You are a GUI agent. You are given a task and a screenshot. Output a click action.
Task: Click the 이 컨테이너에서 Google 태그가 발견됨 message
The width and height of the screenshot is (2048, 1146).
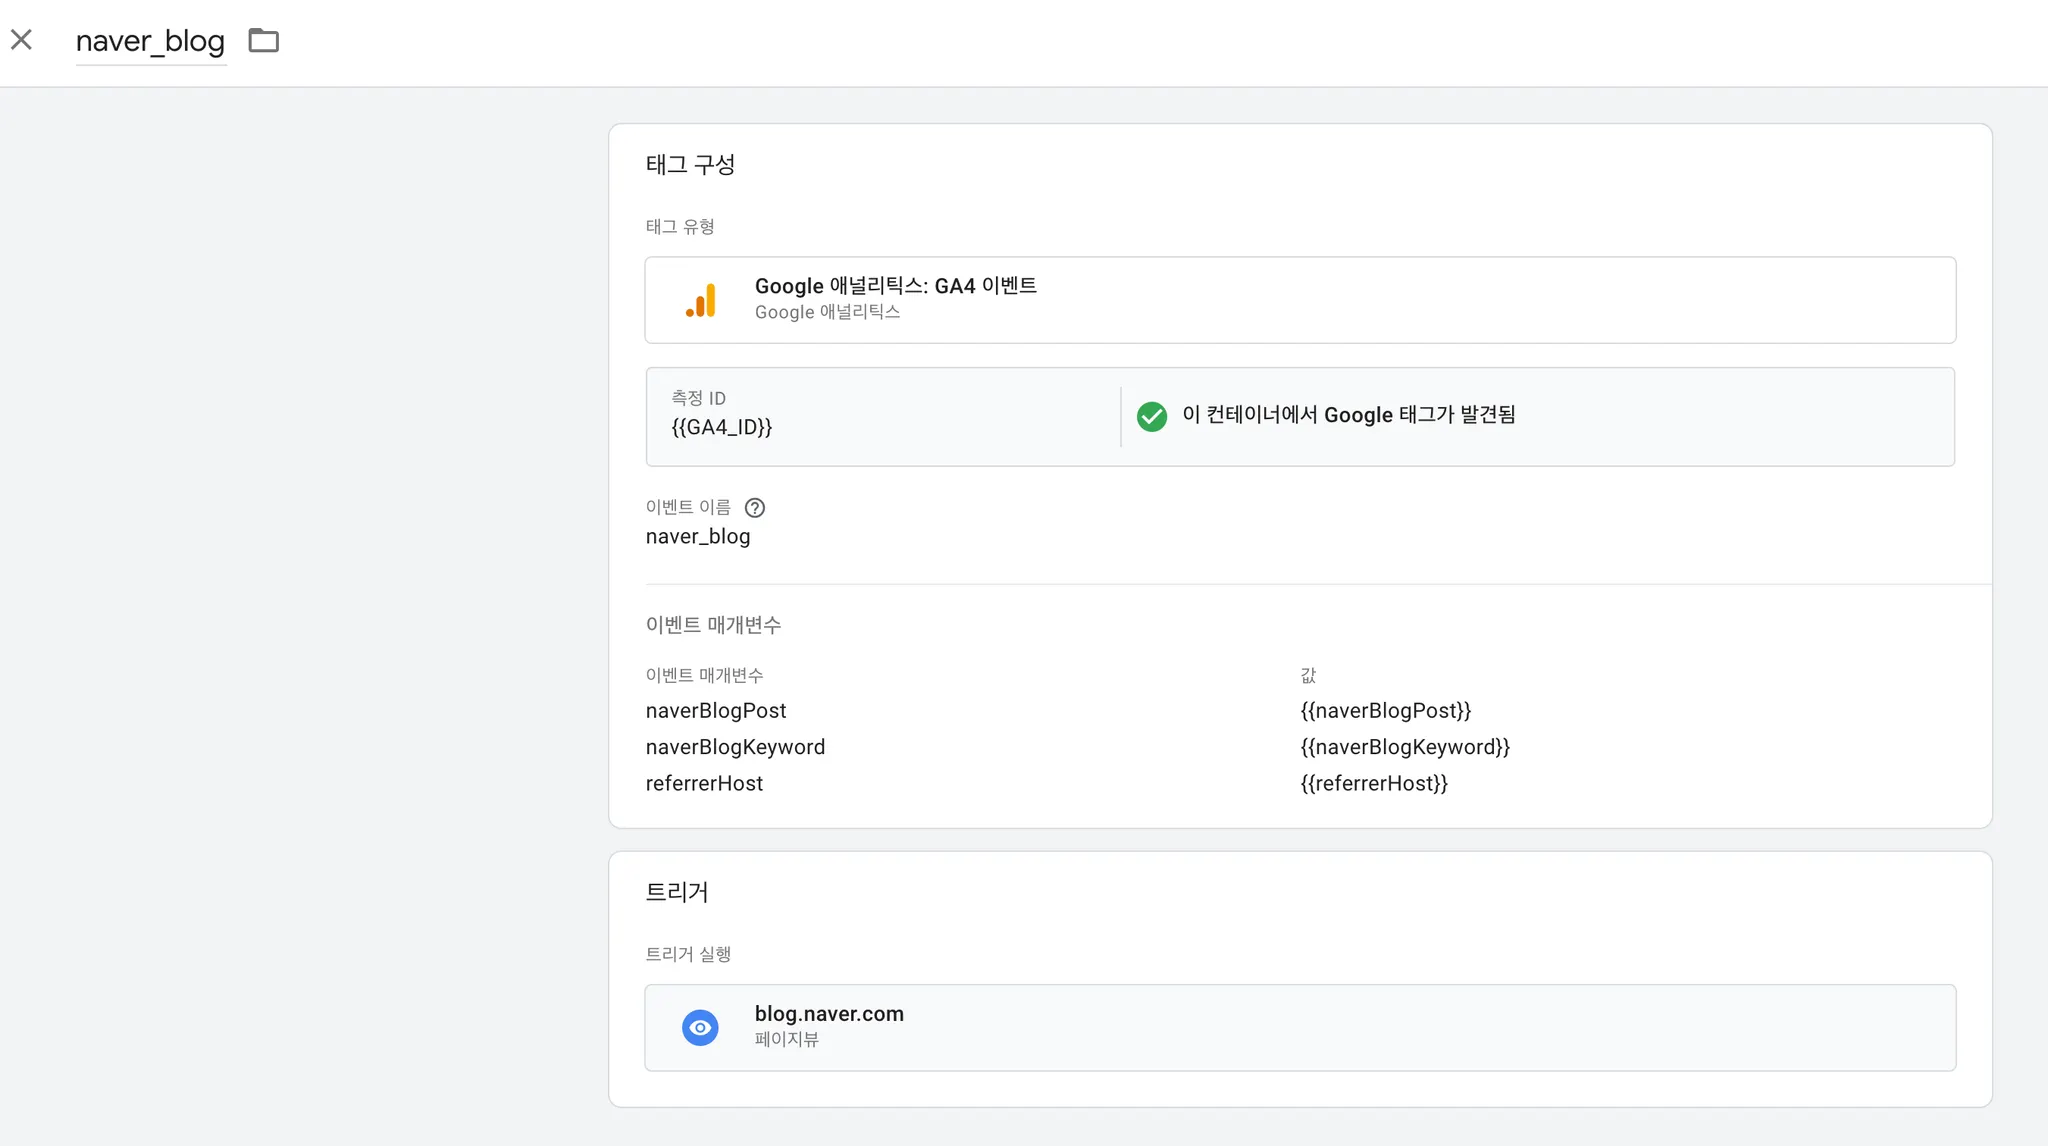coord(1348,415)
